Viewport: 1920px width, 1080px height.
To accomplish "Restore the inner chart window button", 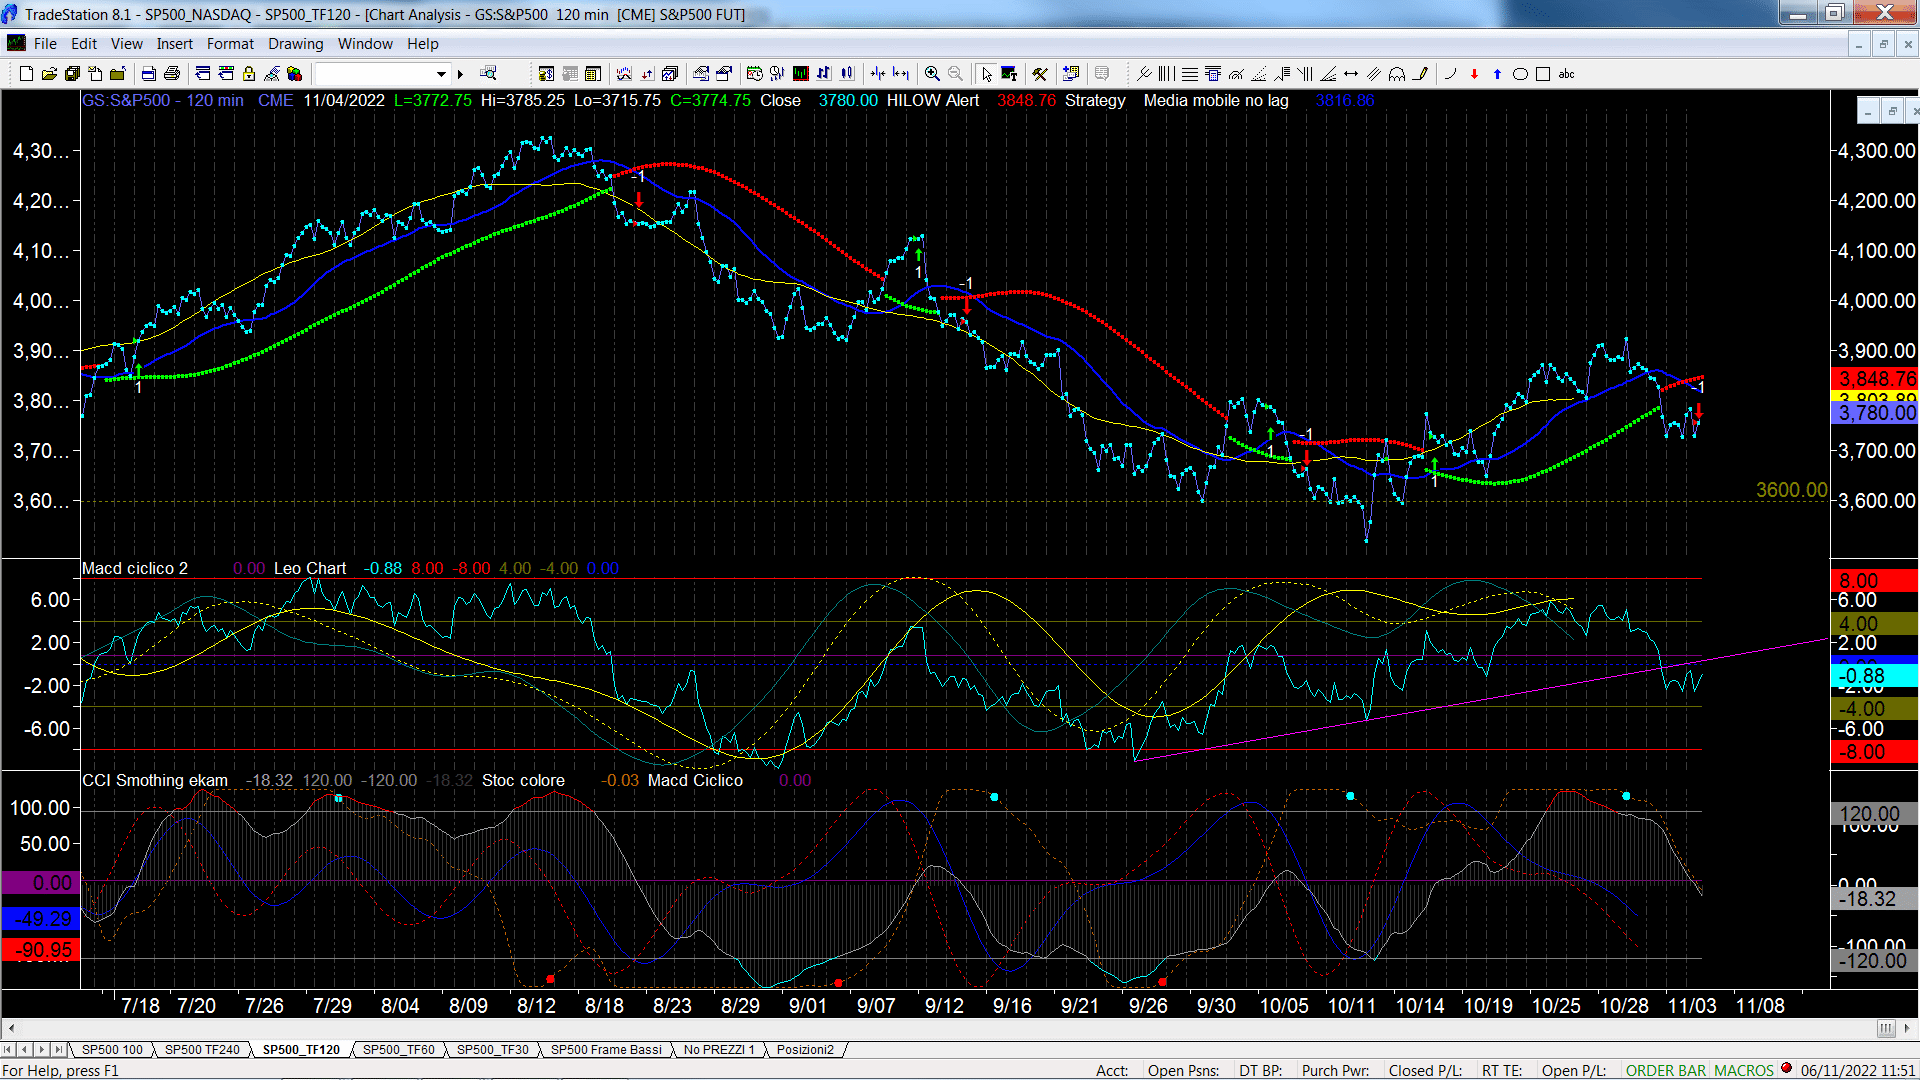I will pos(1891,111).
